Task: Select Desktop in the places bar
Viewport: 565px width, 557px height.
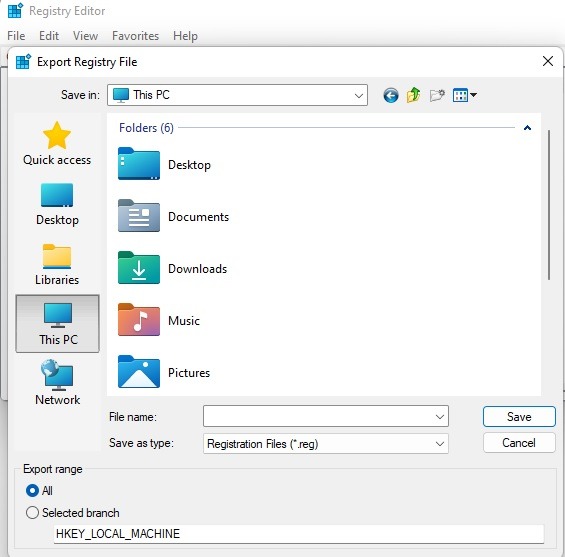Action: tap(57, 204)
